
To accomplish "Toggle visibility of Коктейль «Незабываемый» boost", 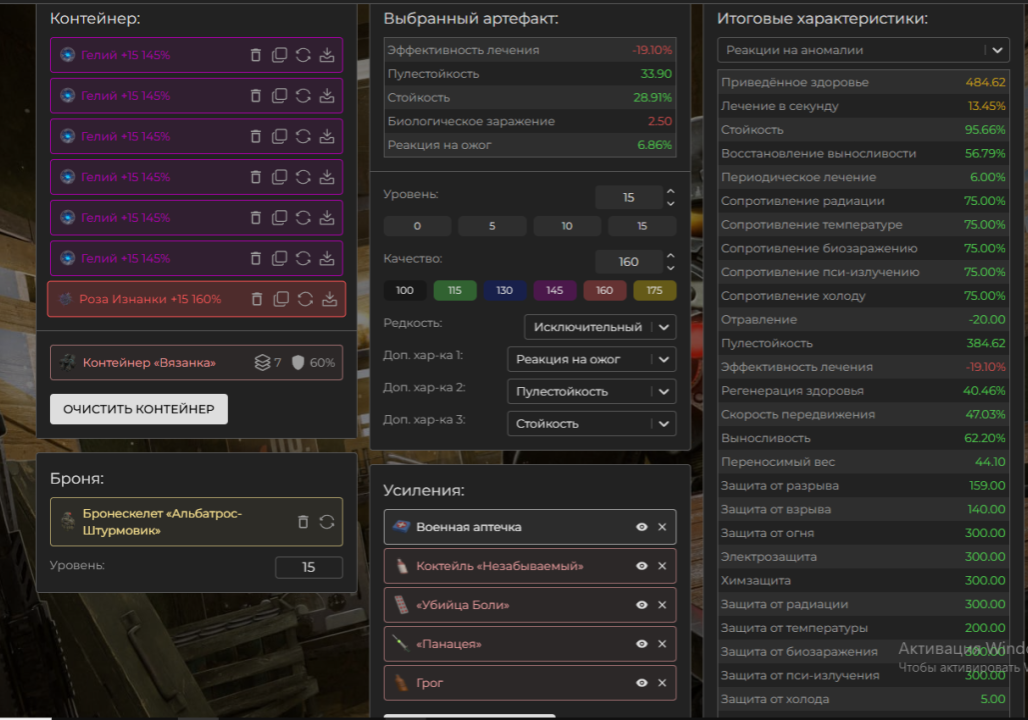I will pos(641,566).
